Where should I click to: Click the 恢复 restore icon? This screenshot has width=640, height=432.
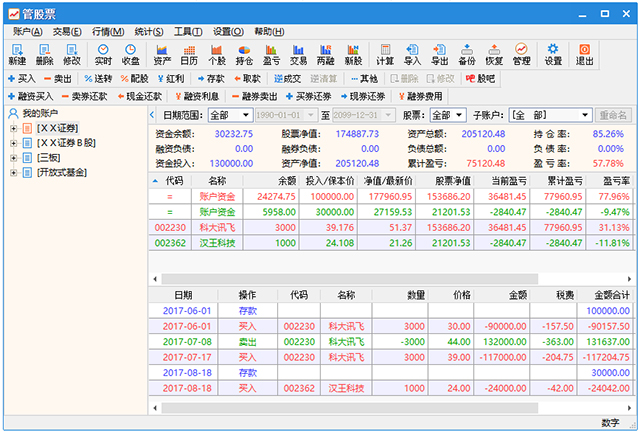pyautogui.click(x=494, y=55)
